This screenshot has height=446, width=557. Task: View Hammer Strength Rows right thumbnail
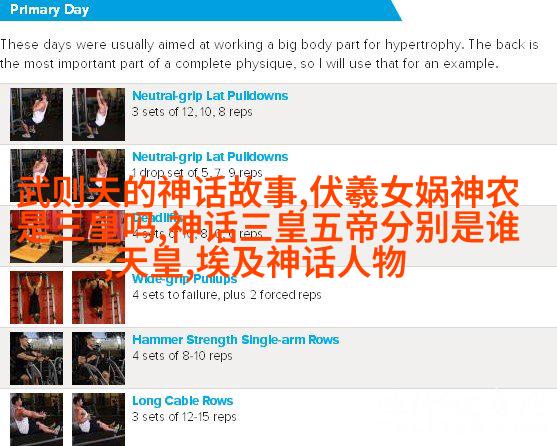point(98,359)
